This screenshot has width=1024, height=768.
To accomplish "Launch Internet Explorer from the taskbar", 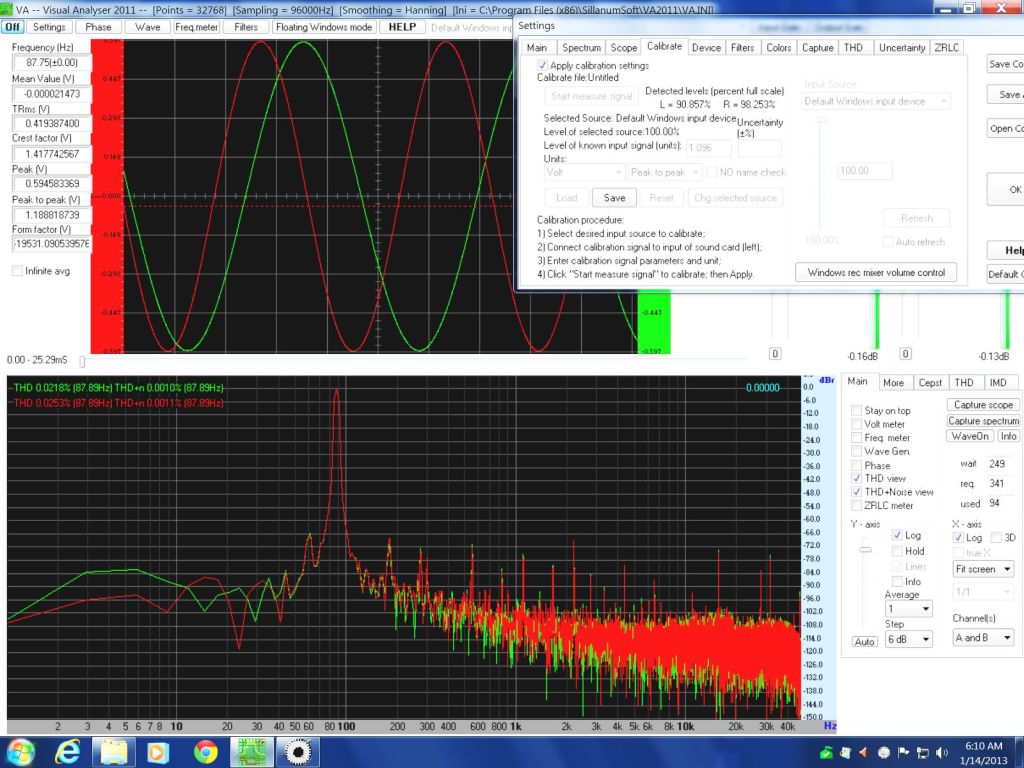I will click(67, 752).
